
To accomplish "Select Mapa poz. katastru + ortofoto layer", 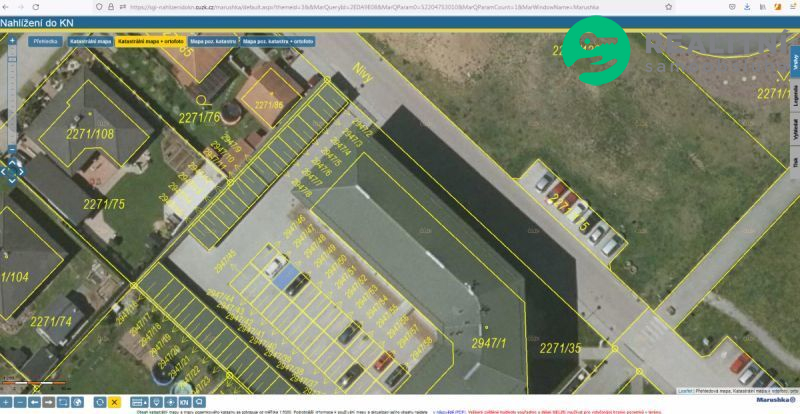I will [278, 42].
